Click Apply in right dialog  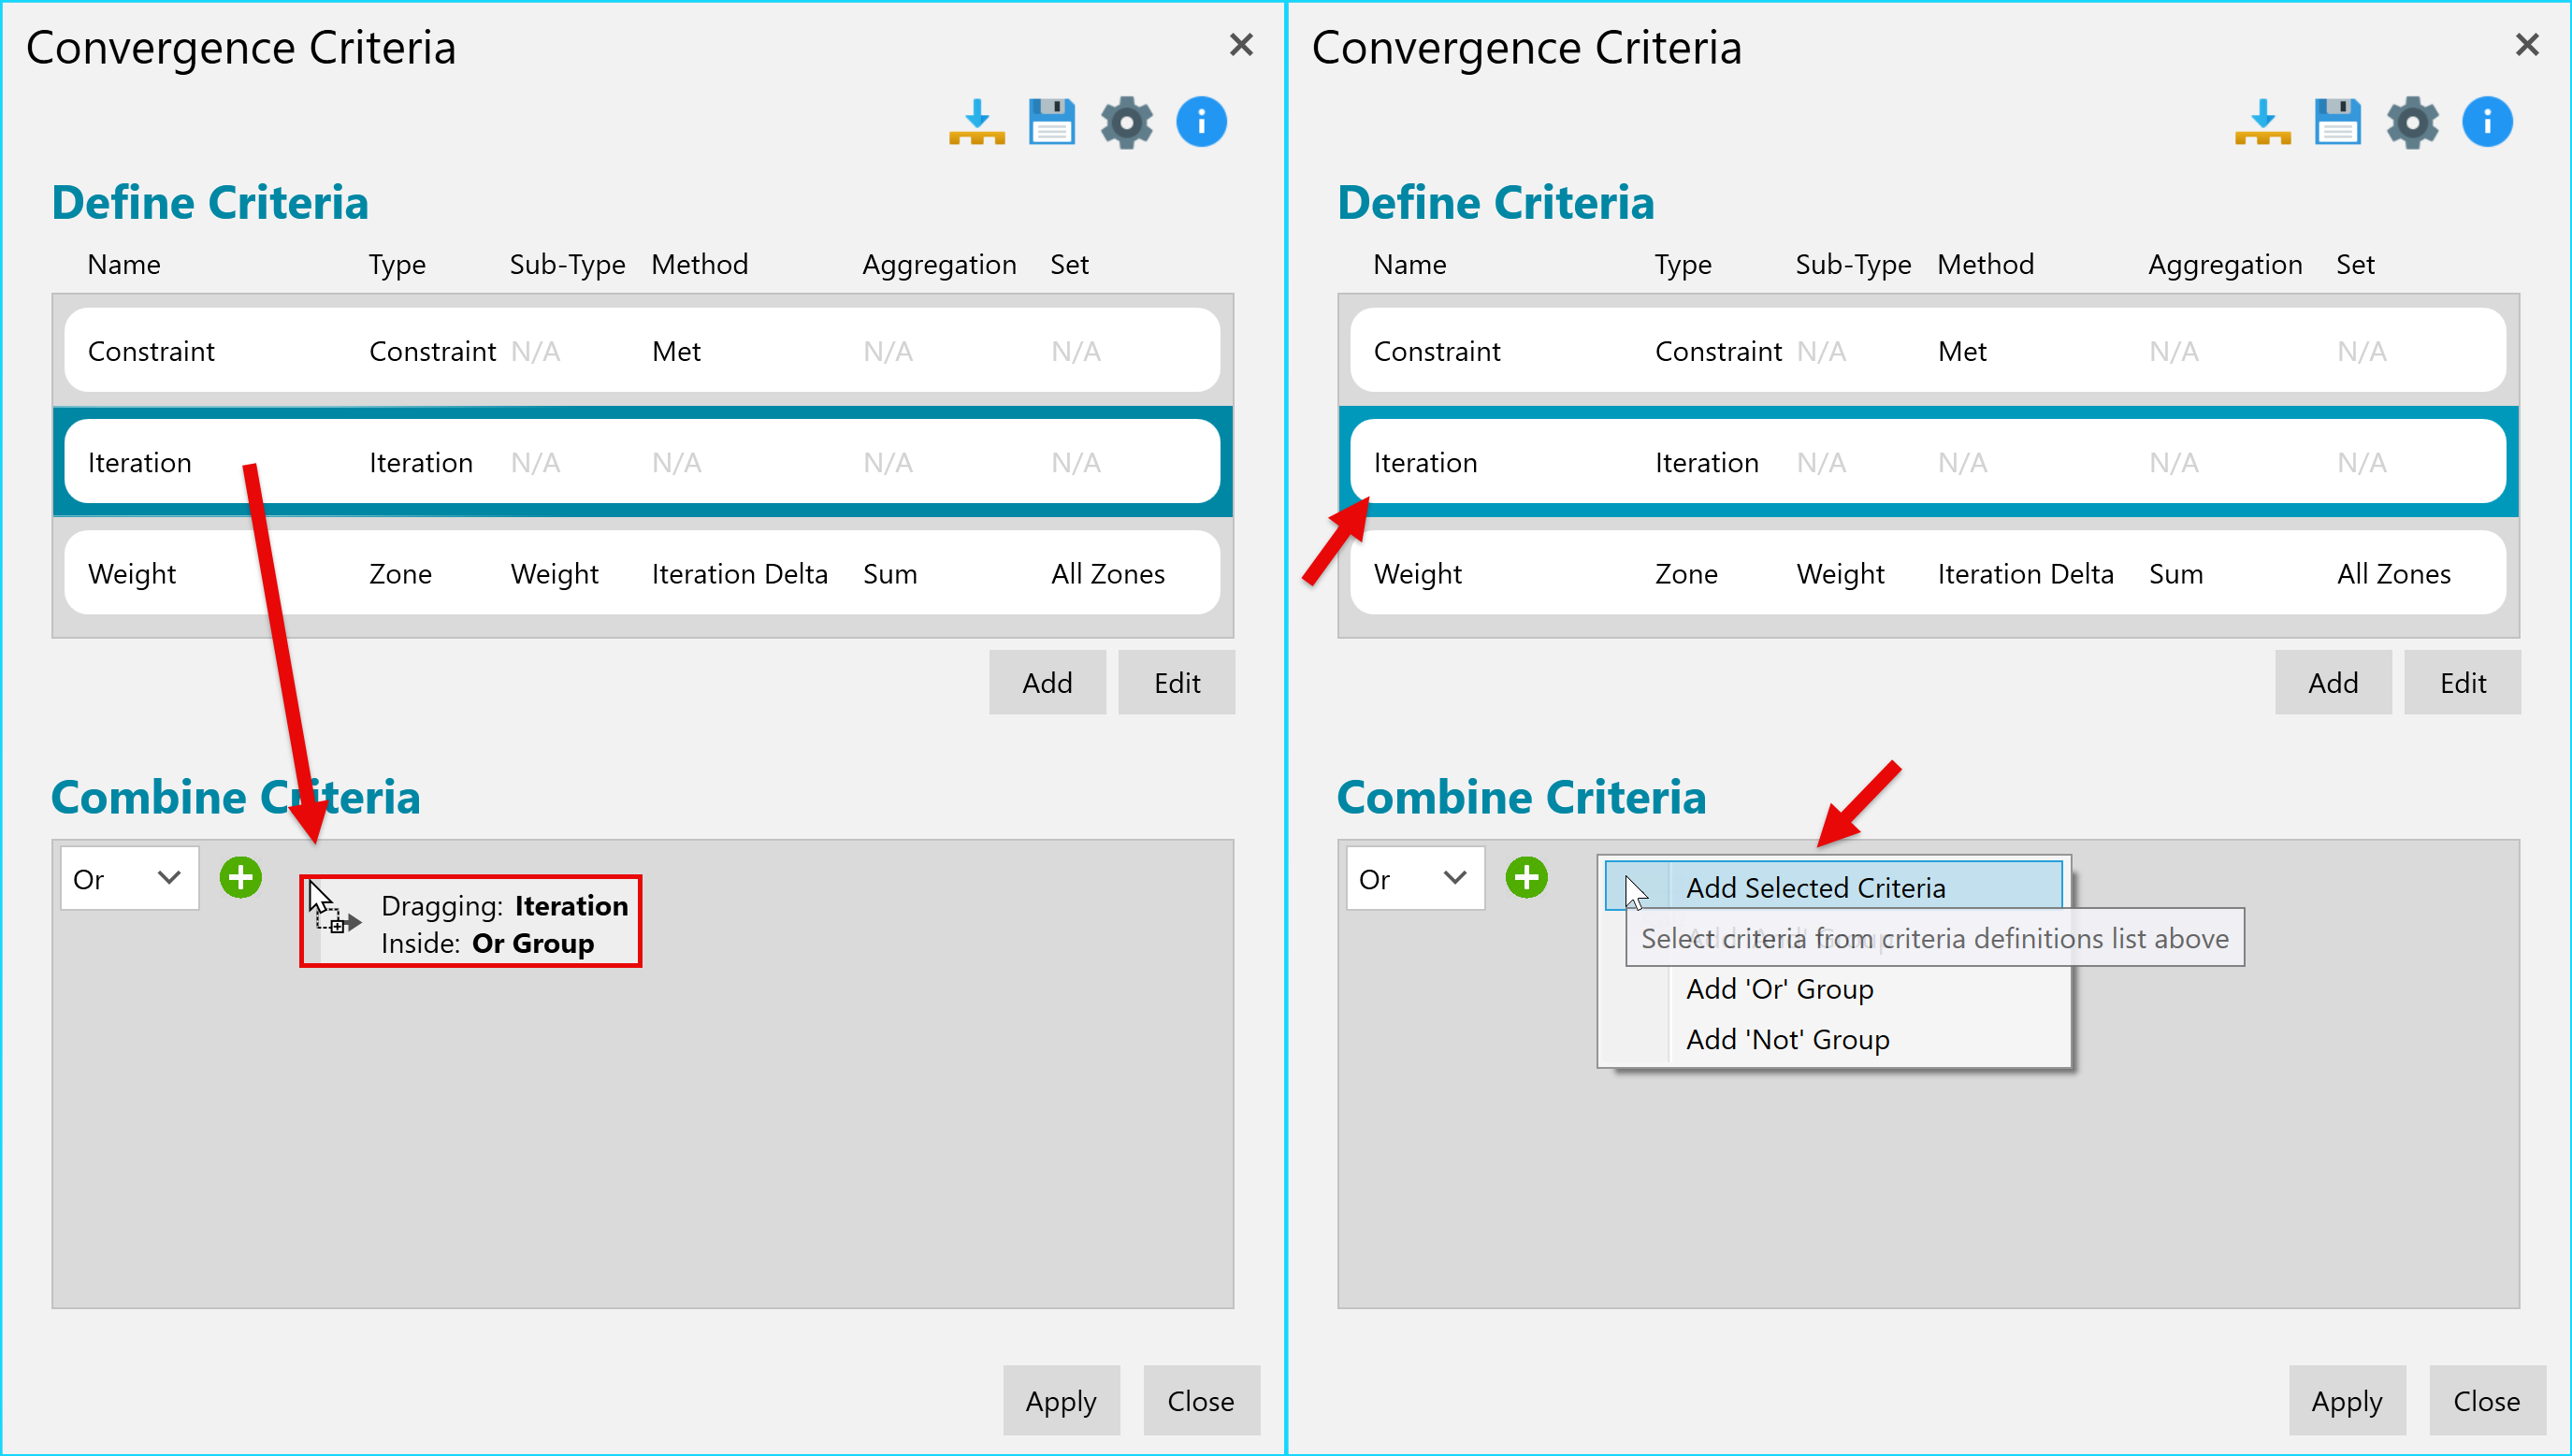[x=2347, y=1401]
